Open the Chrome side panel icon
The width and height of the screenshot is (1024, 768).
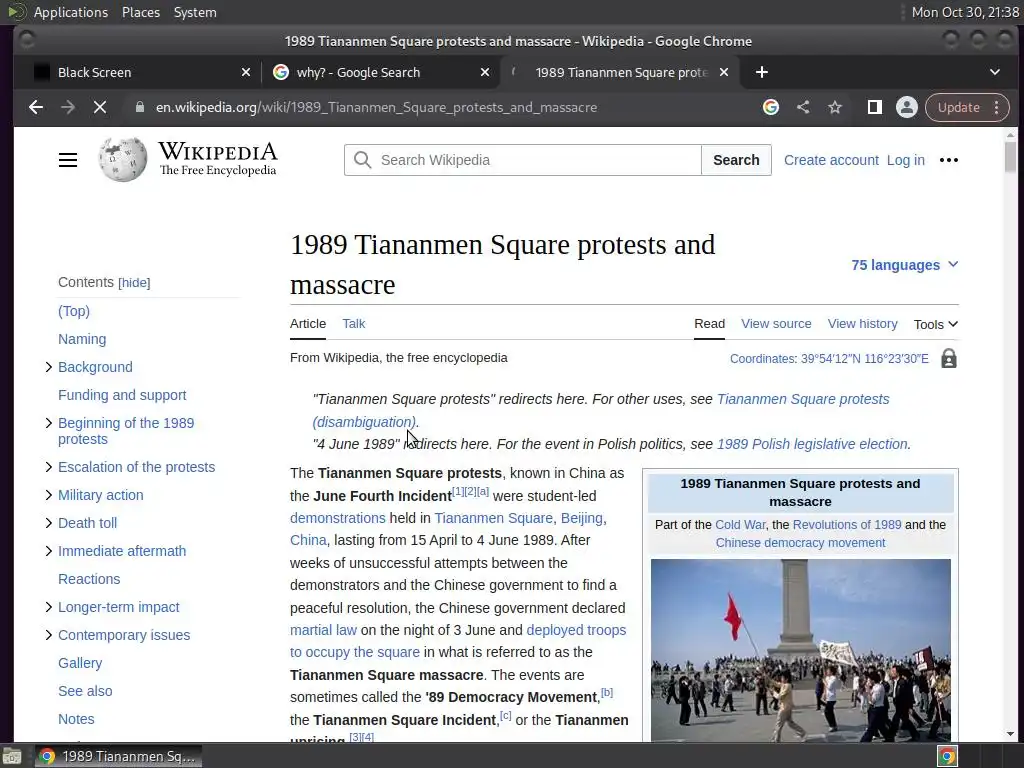pos(874,108)
